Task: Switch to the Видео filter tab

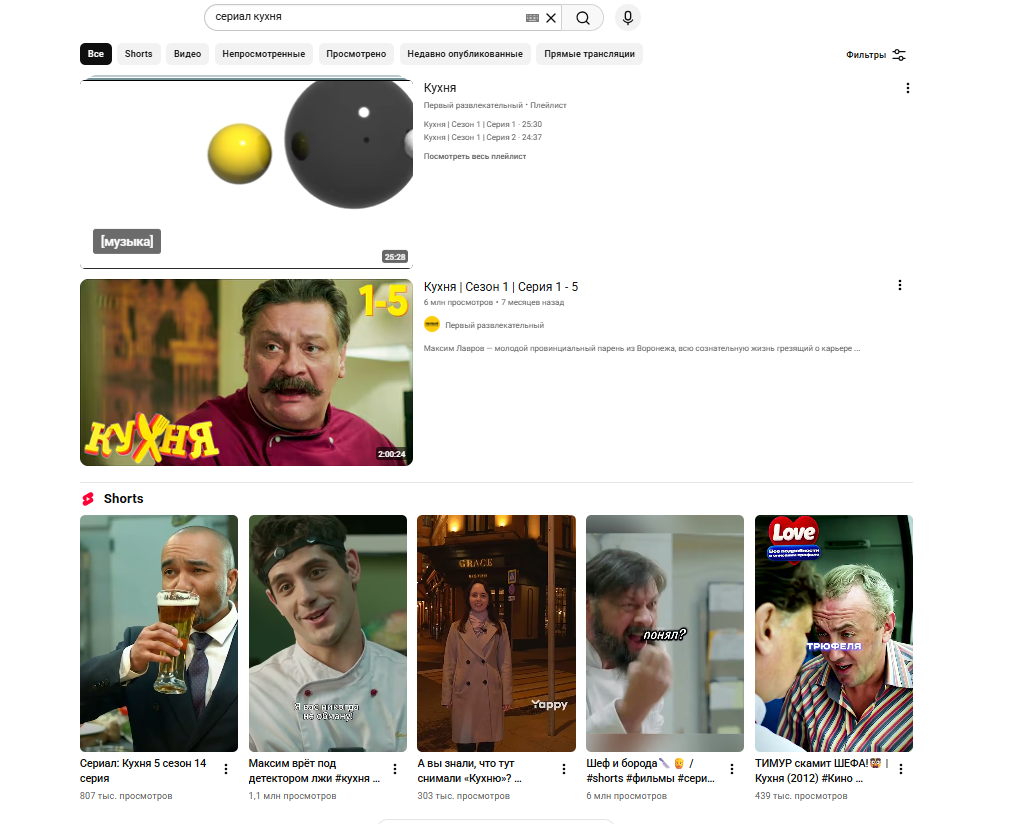Action: [187, 54]
